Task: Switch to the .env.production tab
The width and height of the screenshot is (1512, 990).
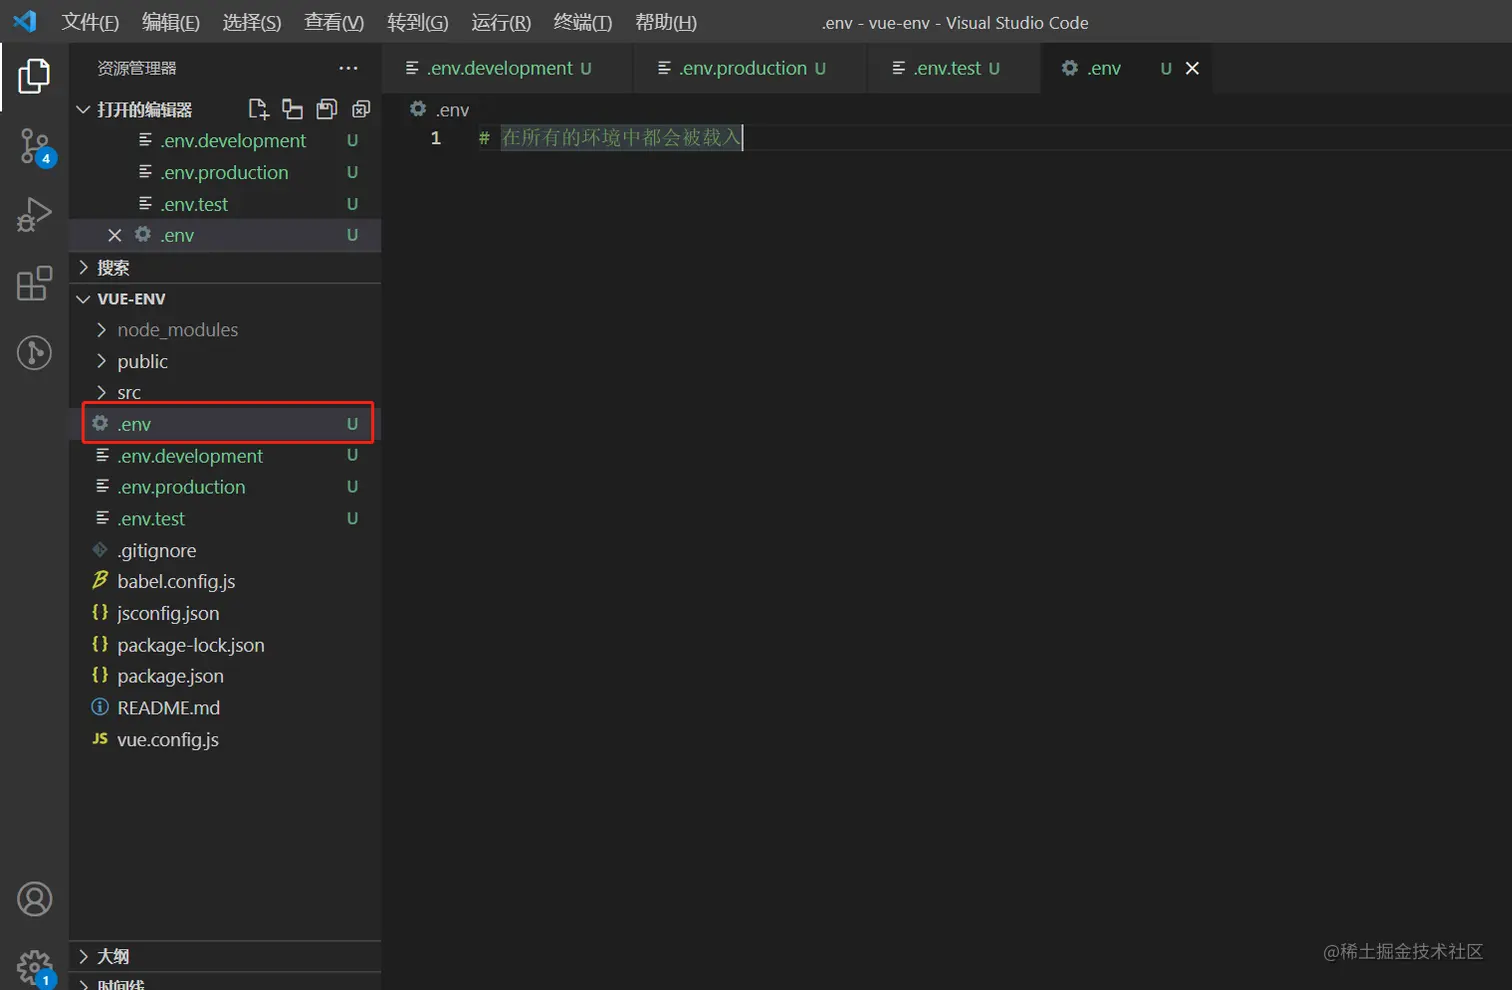Action: point(750,68)
